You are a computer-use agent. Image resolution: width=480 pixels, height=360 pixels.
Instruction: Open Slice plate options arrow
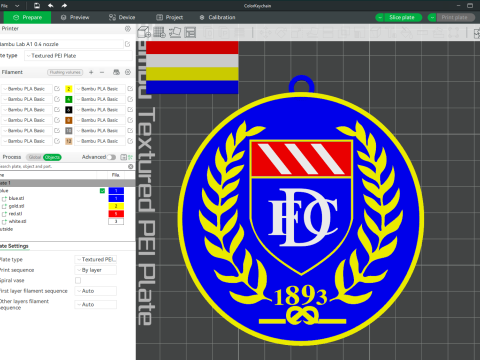(380, 17)
